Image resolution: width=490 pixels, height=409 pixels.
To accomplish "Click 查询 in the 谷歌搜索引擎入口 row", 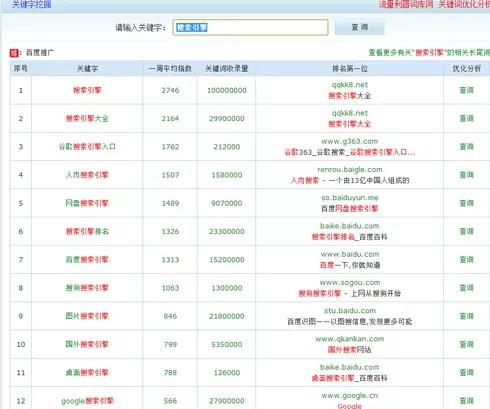I will click(467, 147).
